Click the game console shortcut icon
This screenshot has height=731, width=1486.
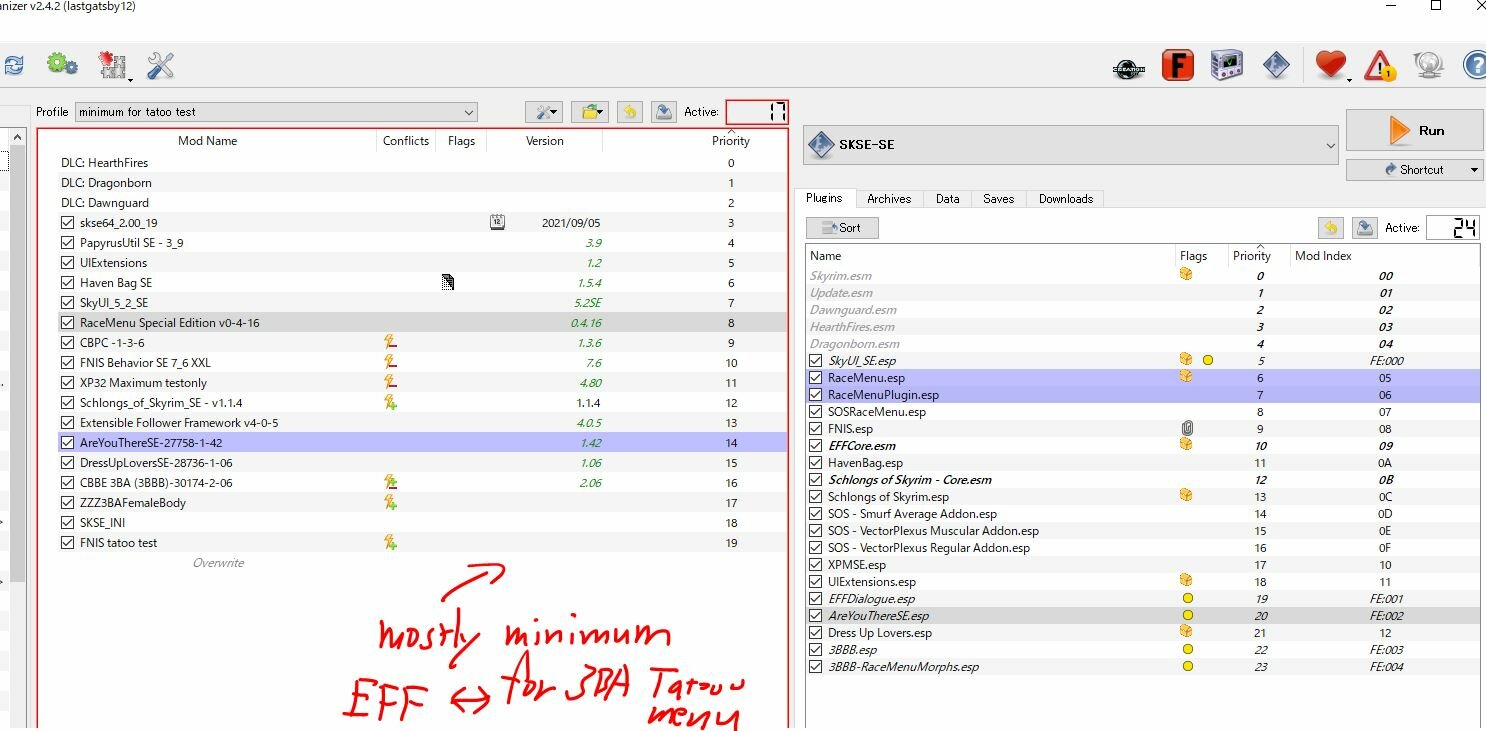1227,66
